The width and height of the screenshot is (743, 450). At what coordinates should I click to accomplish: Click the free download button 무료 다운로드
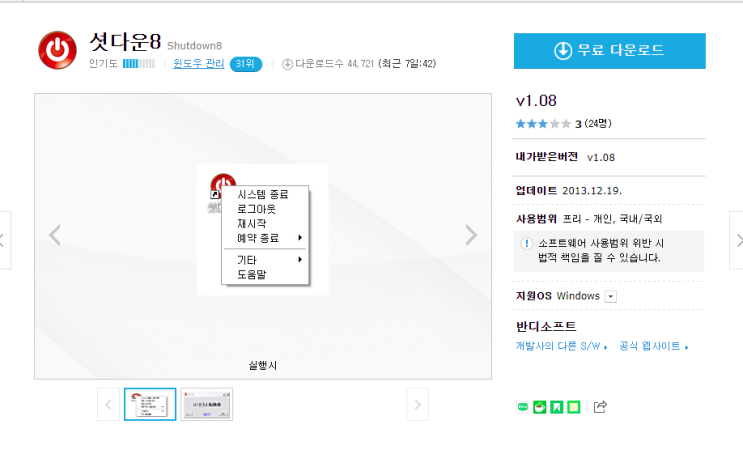(x=609, y=51)
